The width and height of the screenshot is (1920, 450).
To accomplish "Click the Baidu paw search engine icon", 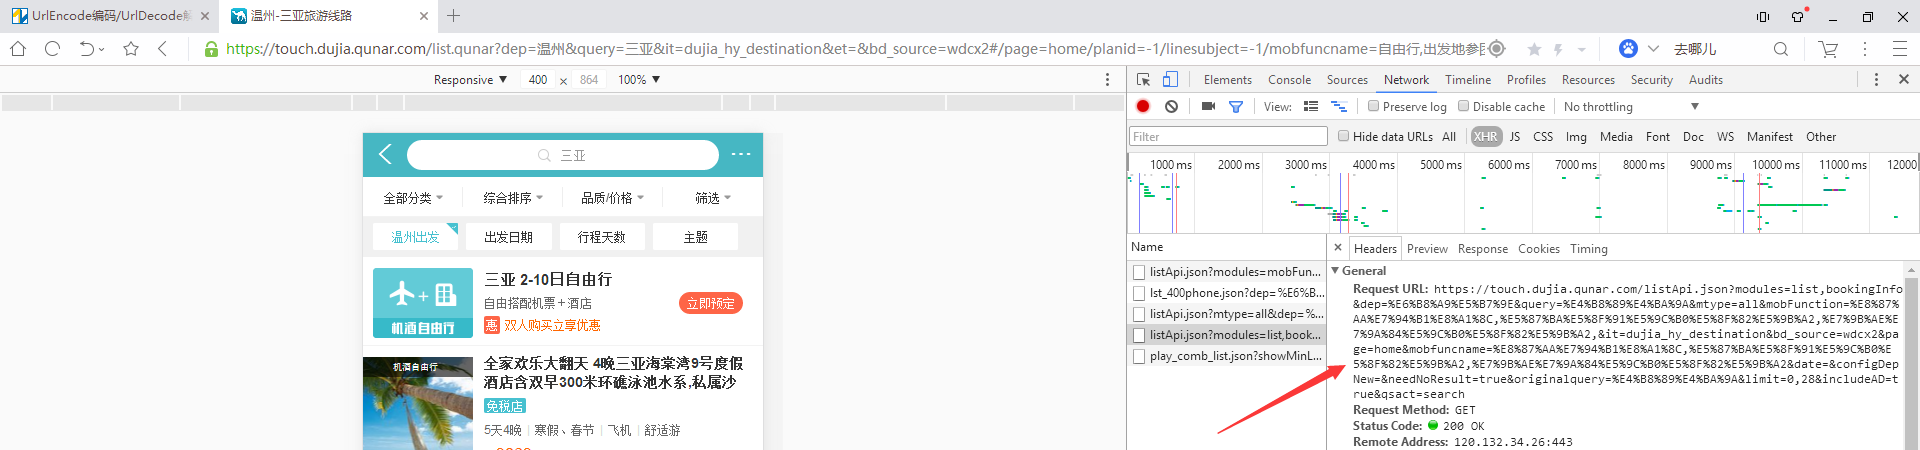I will tap(1628, 49).
